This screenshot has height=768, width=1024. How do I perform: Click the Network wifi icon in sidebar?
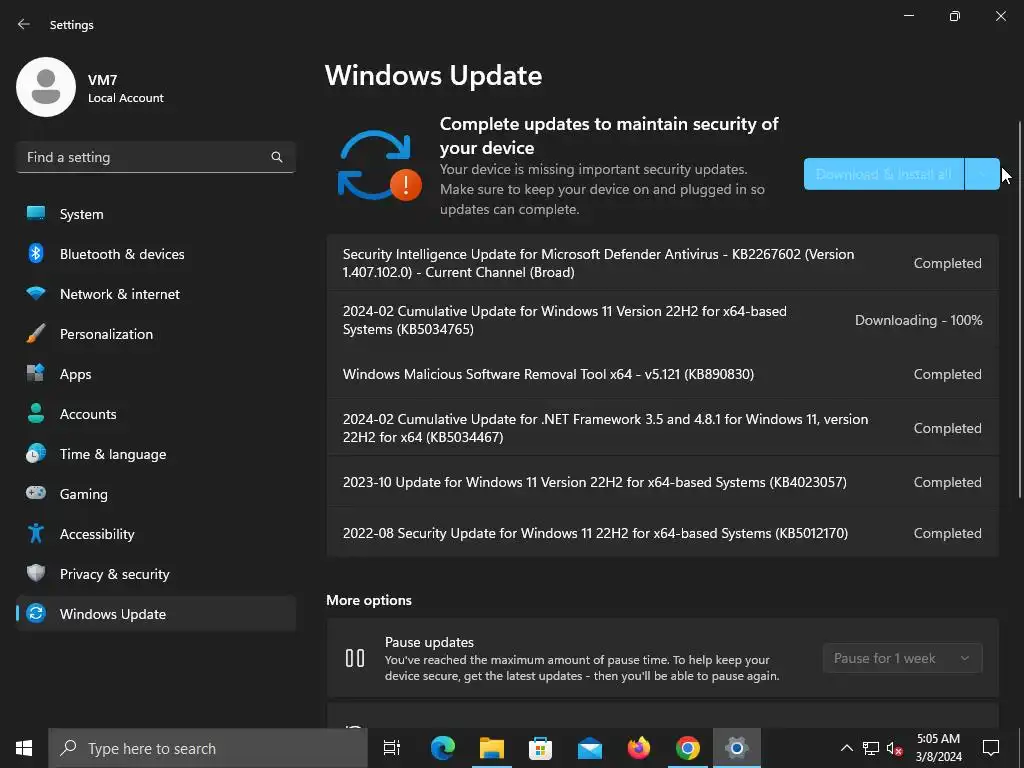(x=36, y=293)
